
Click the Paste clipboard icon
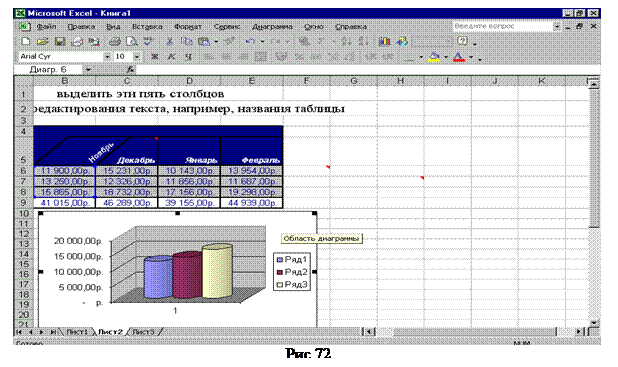[x=204, y=41]
